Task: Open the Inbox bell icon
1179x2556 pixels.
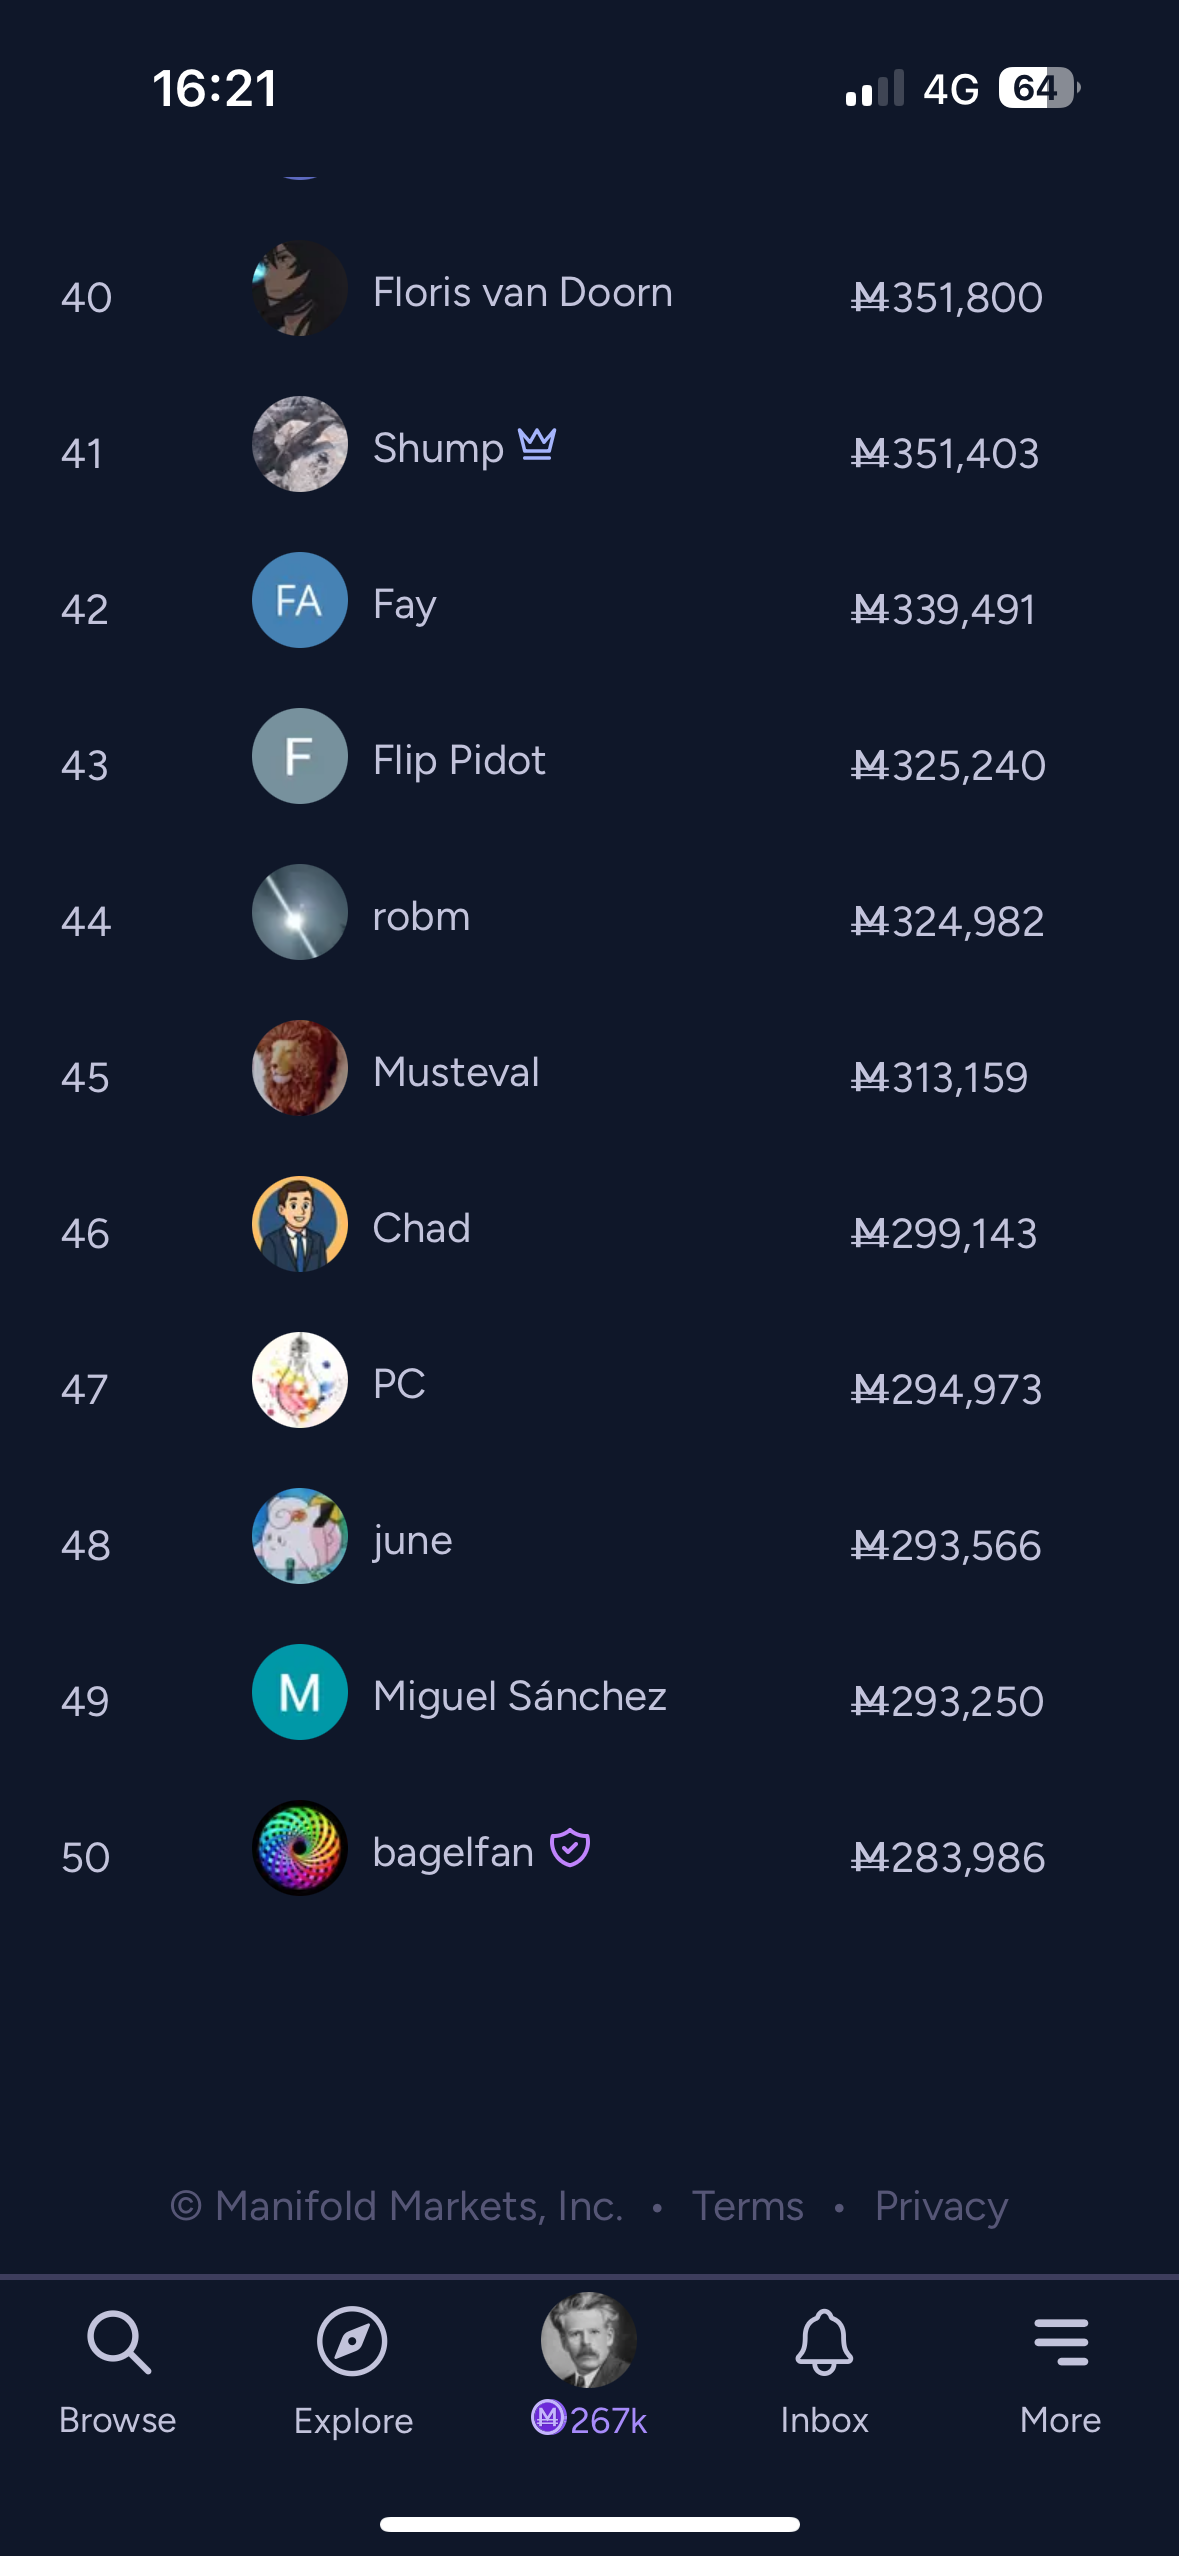Action: (x=824, y=2343)
